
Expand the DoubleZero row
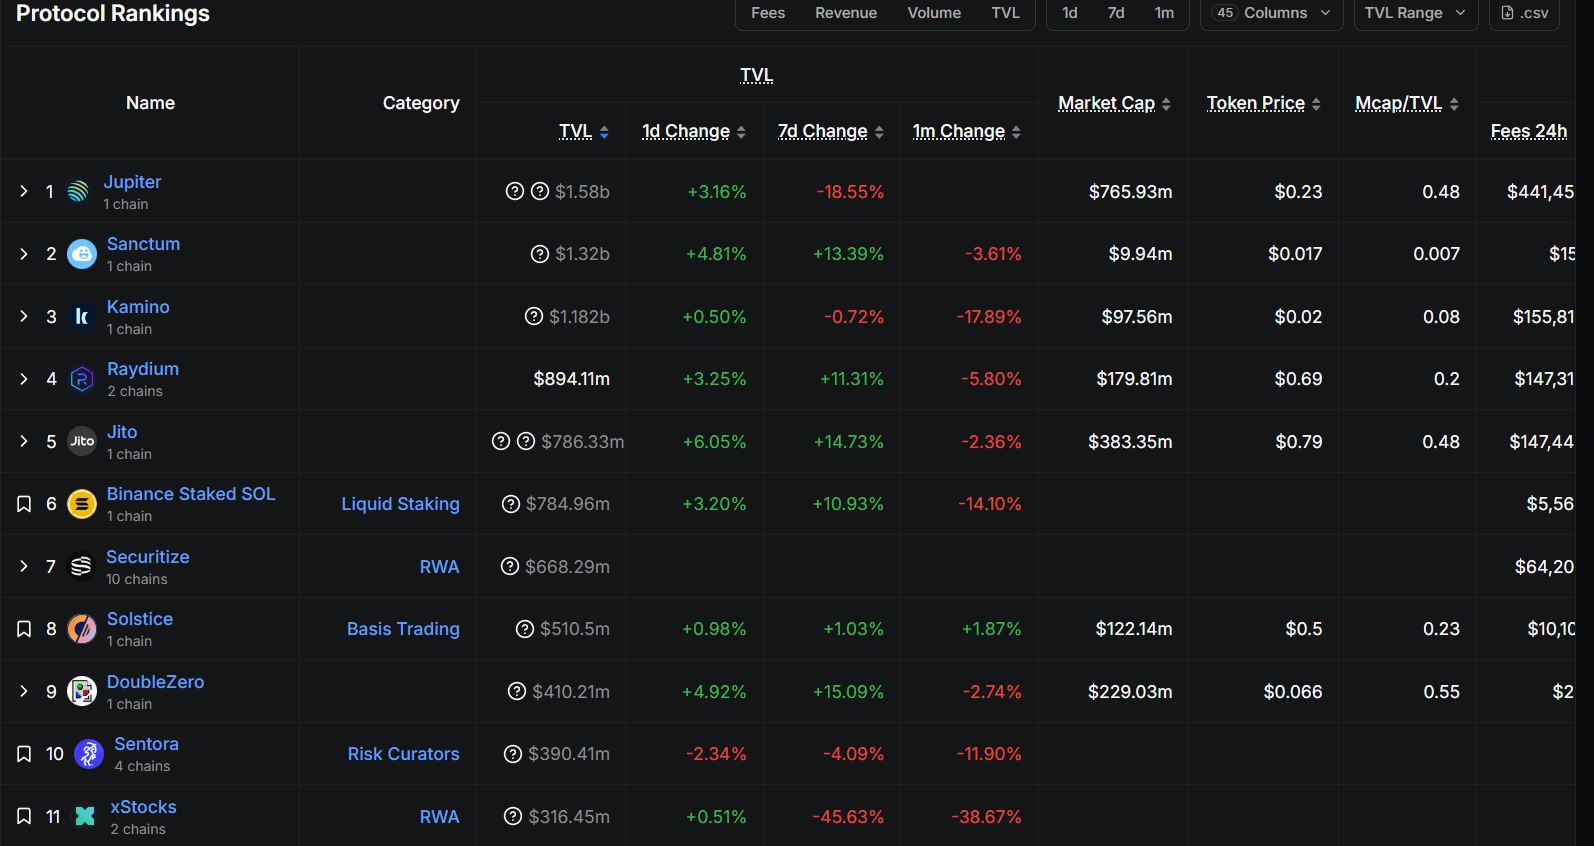[x=24, y=691]
